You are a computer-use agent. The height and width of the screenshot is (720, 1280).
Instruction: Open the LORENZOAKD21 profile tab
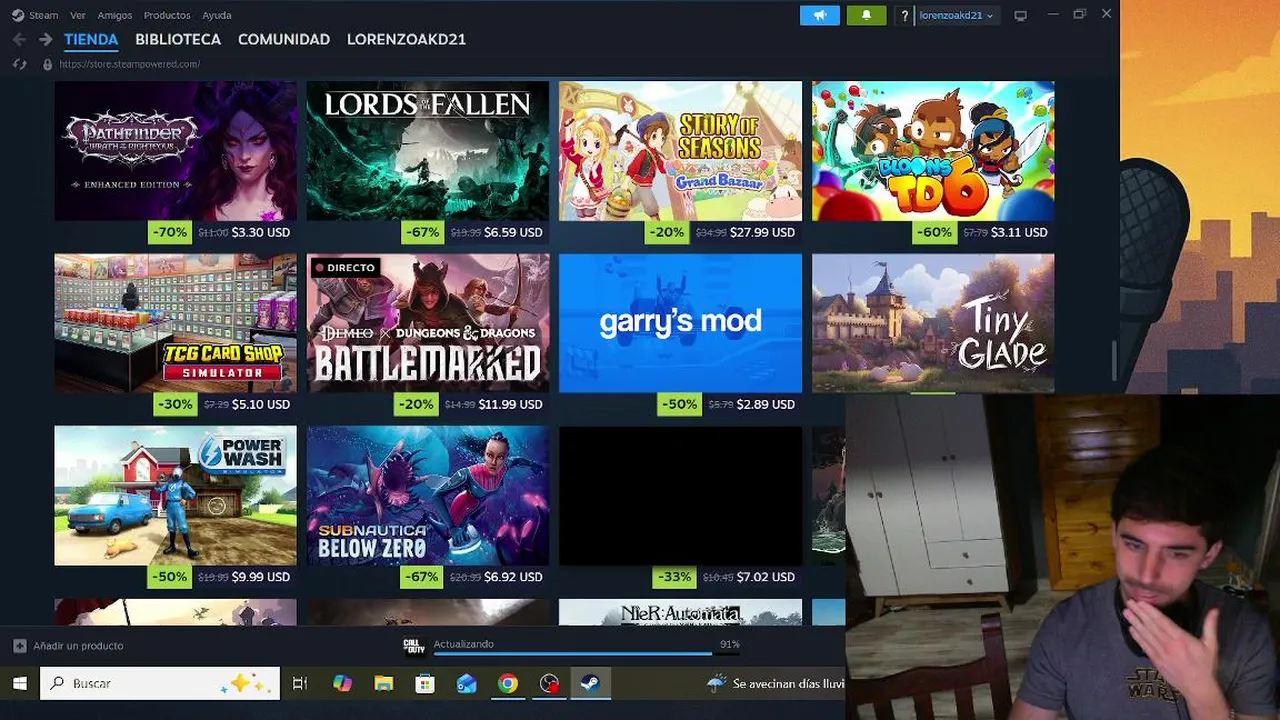pyautogui.click(x=406, y=39)
